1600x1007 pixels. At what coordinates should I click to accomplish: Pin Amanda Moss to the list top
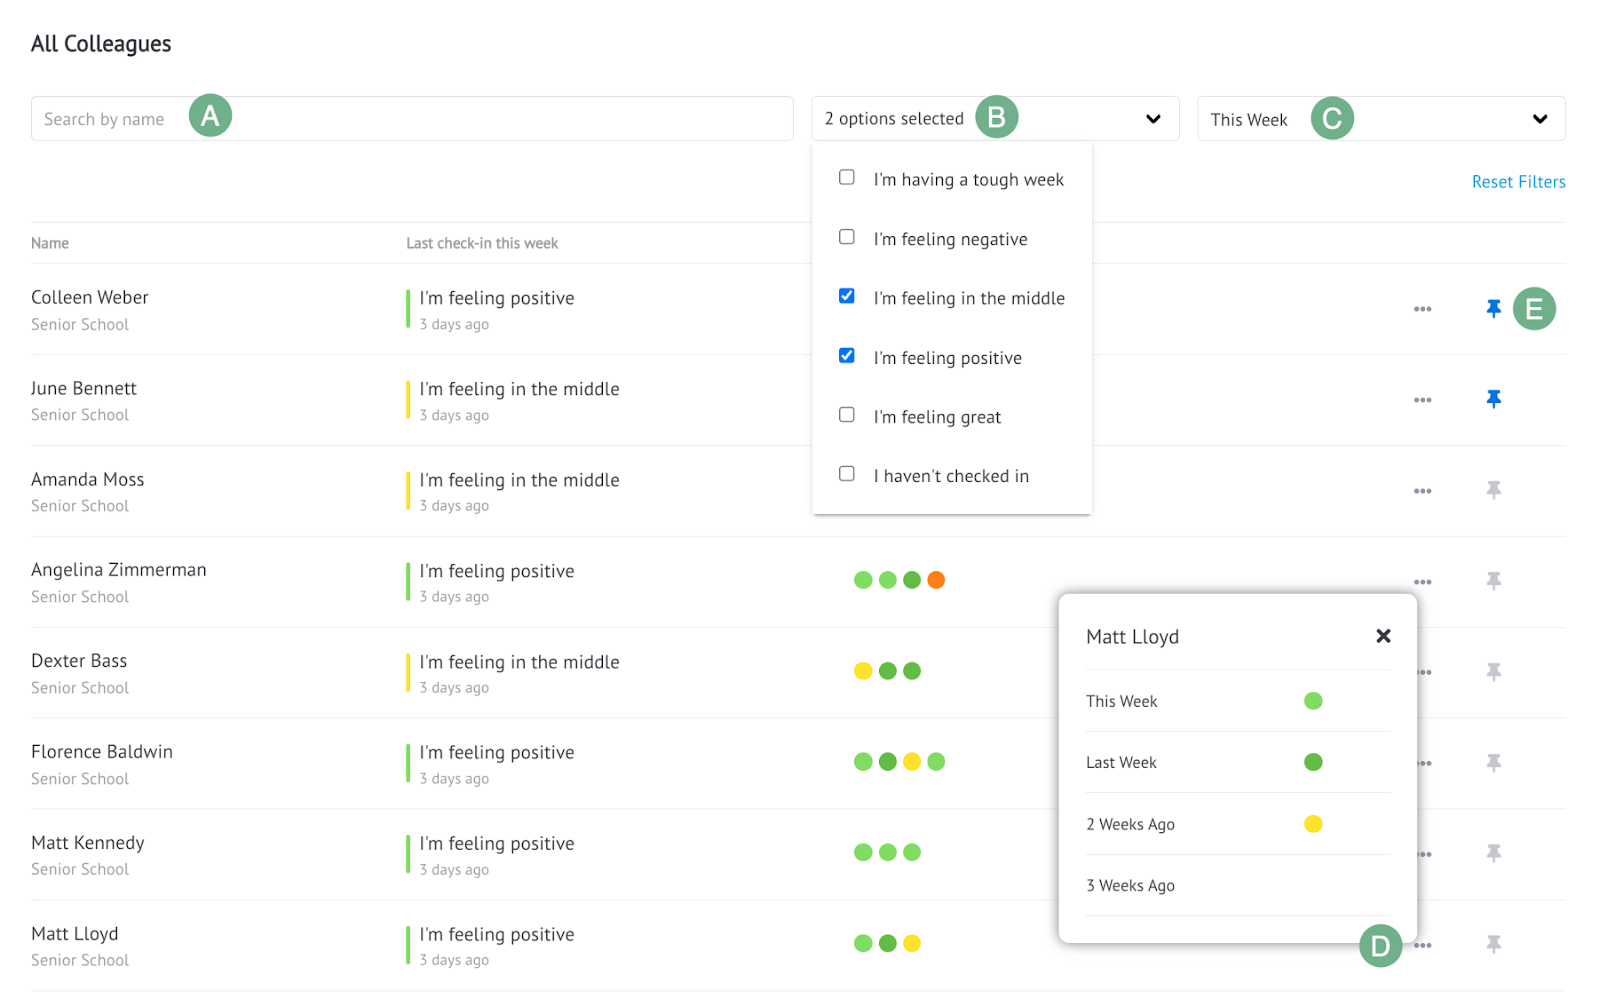pos(1493,491)
